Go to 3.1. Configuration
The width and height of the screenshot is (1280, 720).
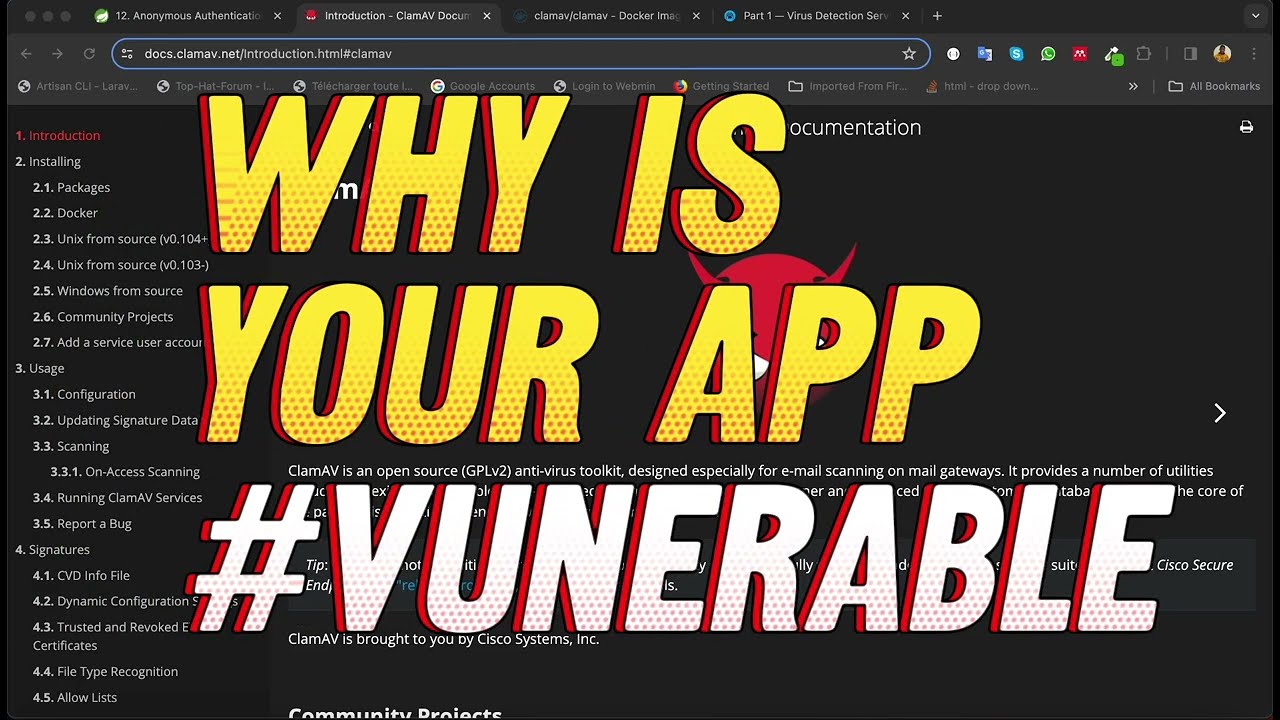84,394
